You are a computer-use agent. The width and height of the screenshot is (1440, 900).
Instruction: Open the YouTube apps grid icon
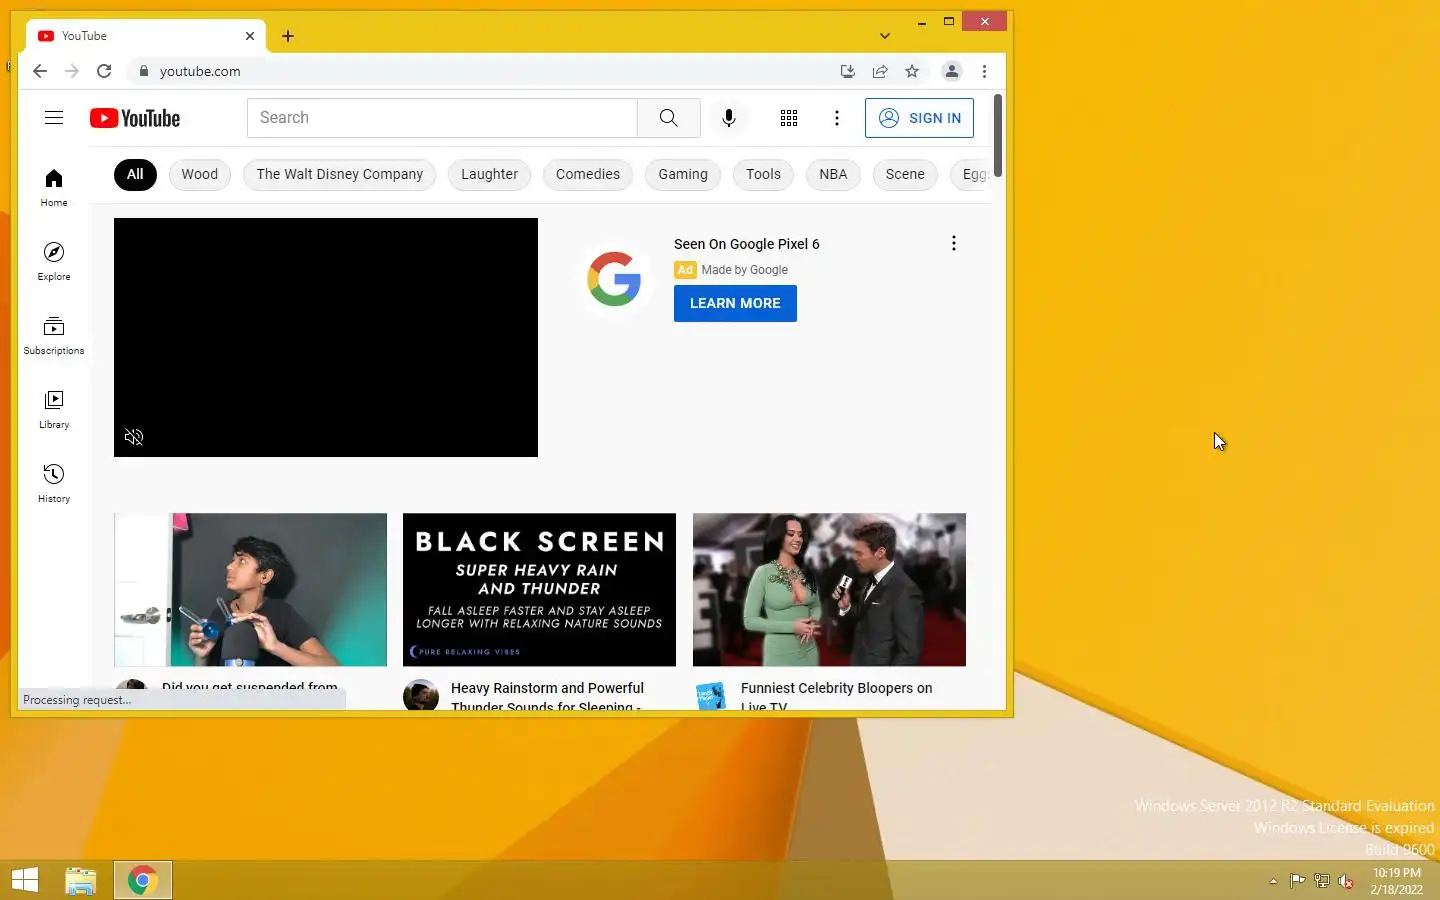pyautogui.click(x=789, y=118)
